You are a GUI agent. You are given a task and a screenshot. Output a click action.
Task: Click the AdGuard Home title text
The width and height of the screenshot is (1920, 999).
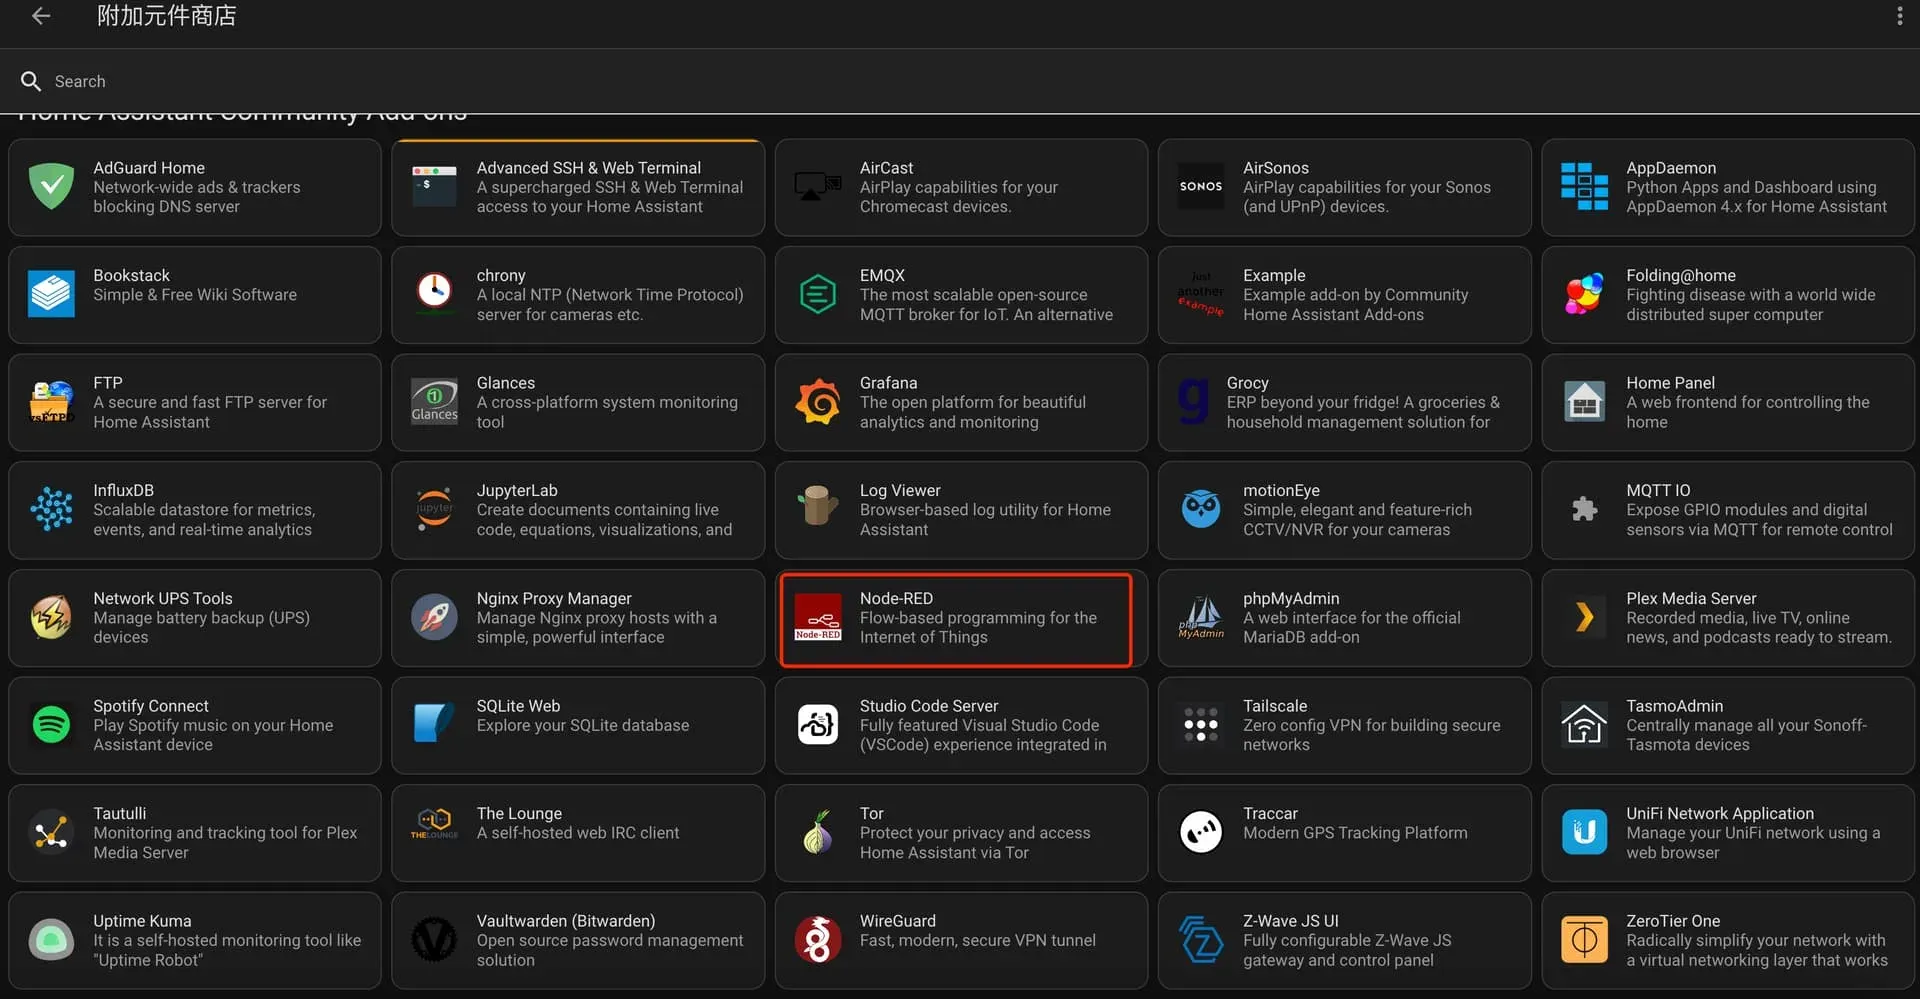pos(149,168)
